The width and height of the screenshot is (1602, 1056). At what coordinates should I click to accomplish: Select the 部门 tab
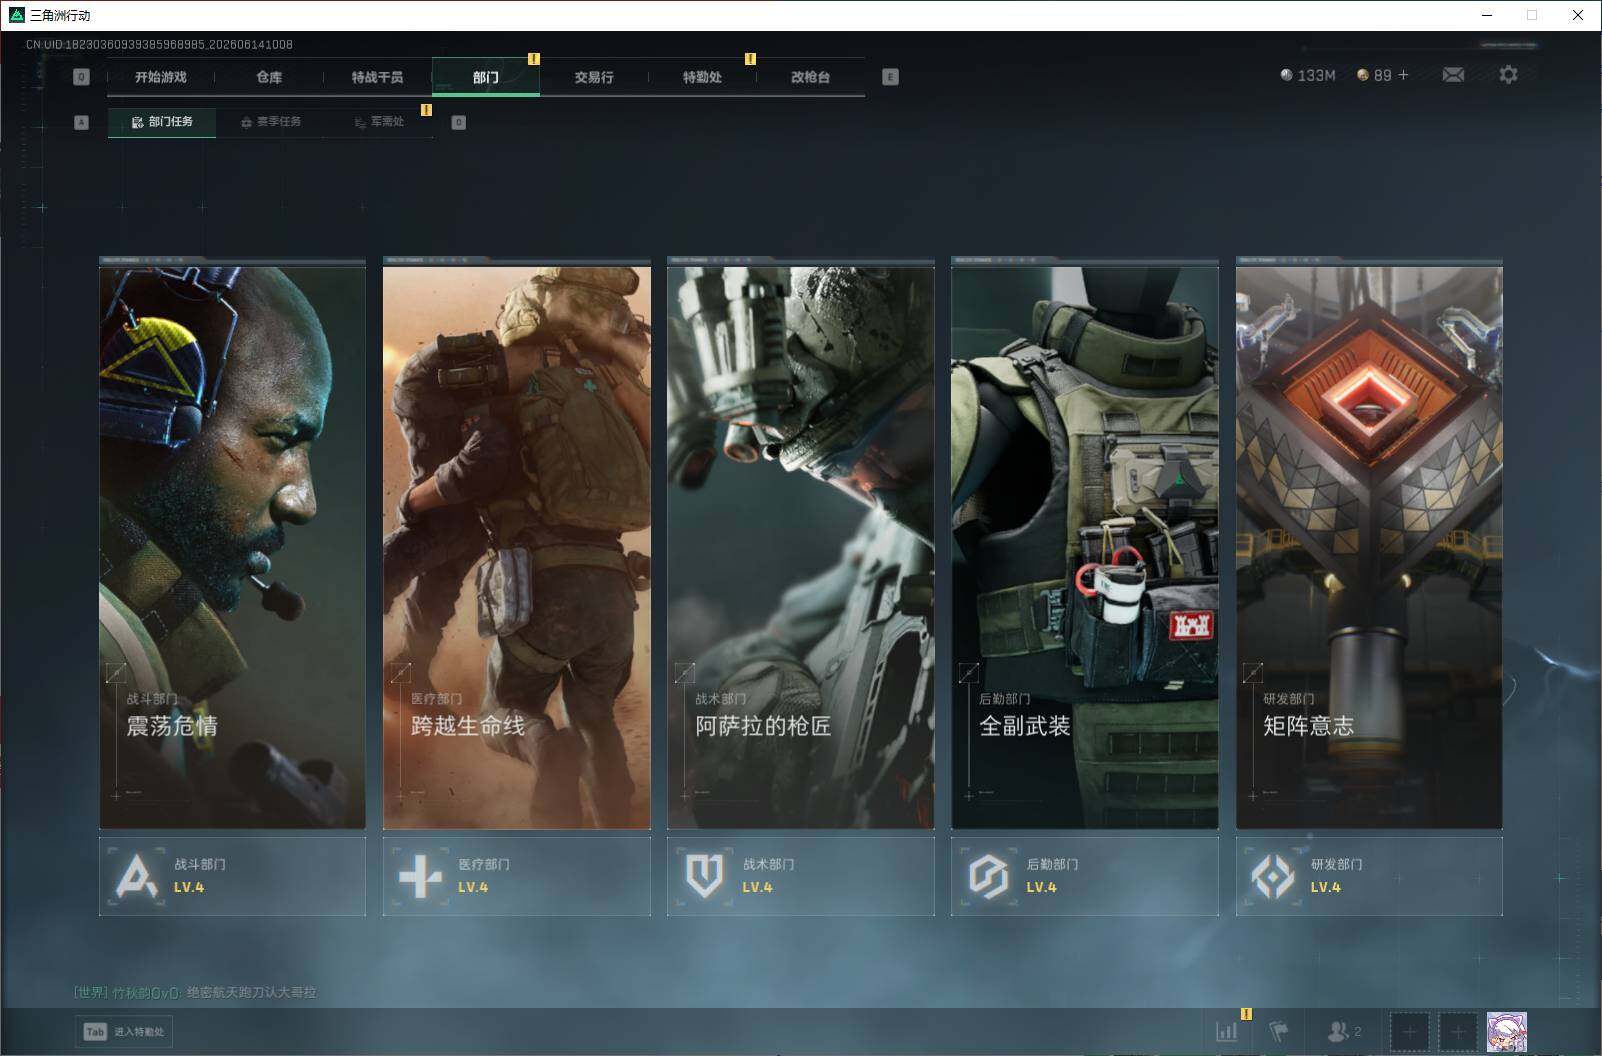[x=486, y=77]
